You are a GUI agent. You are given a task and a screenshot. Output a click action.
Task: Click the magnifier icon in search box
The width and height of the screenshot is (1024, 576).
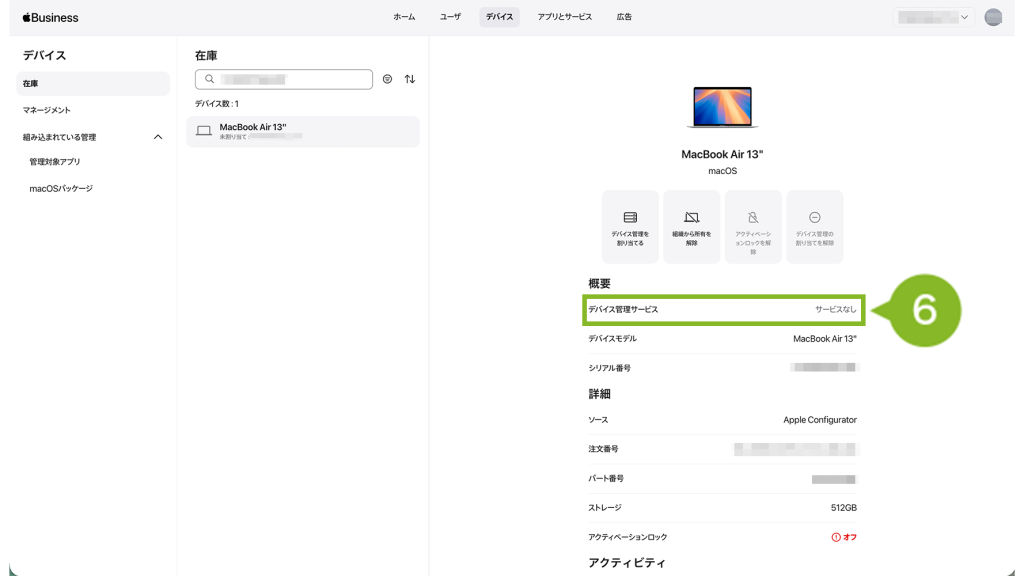[x=210, y=79]
